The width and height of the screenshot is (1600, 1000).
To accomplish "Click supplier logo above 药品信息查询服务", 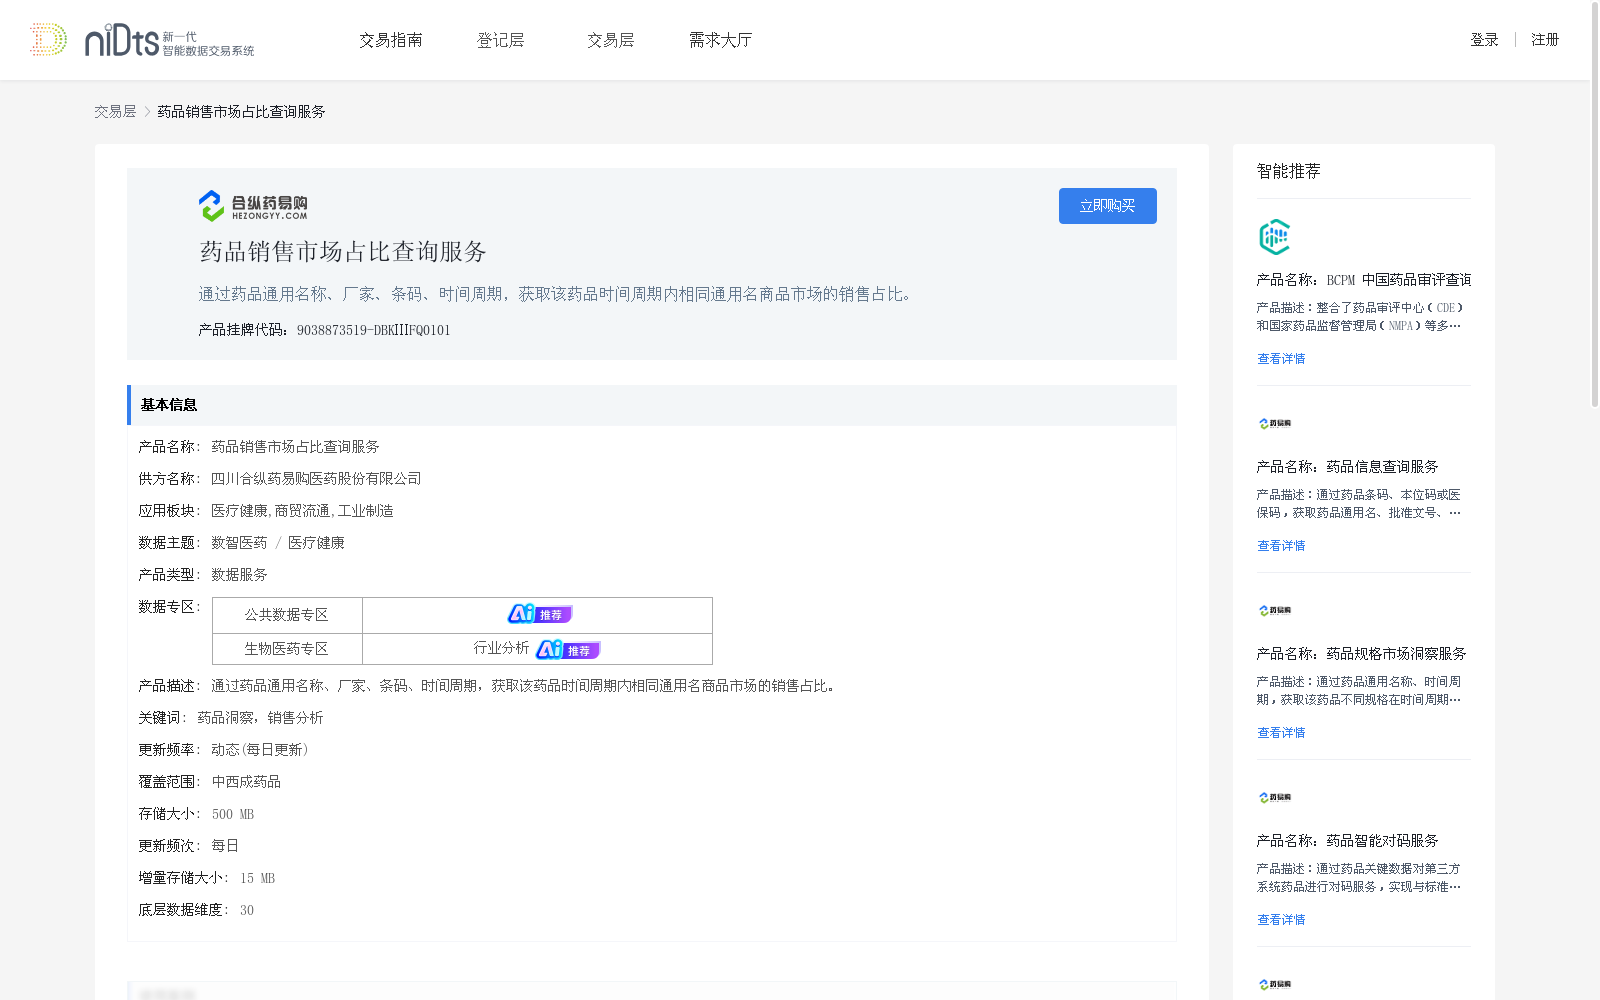I will coord(1275,424).
